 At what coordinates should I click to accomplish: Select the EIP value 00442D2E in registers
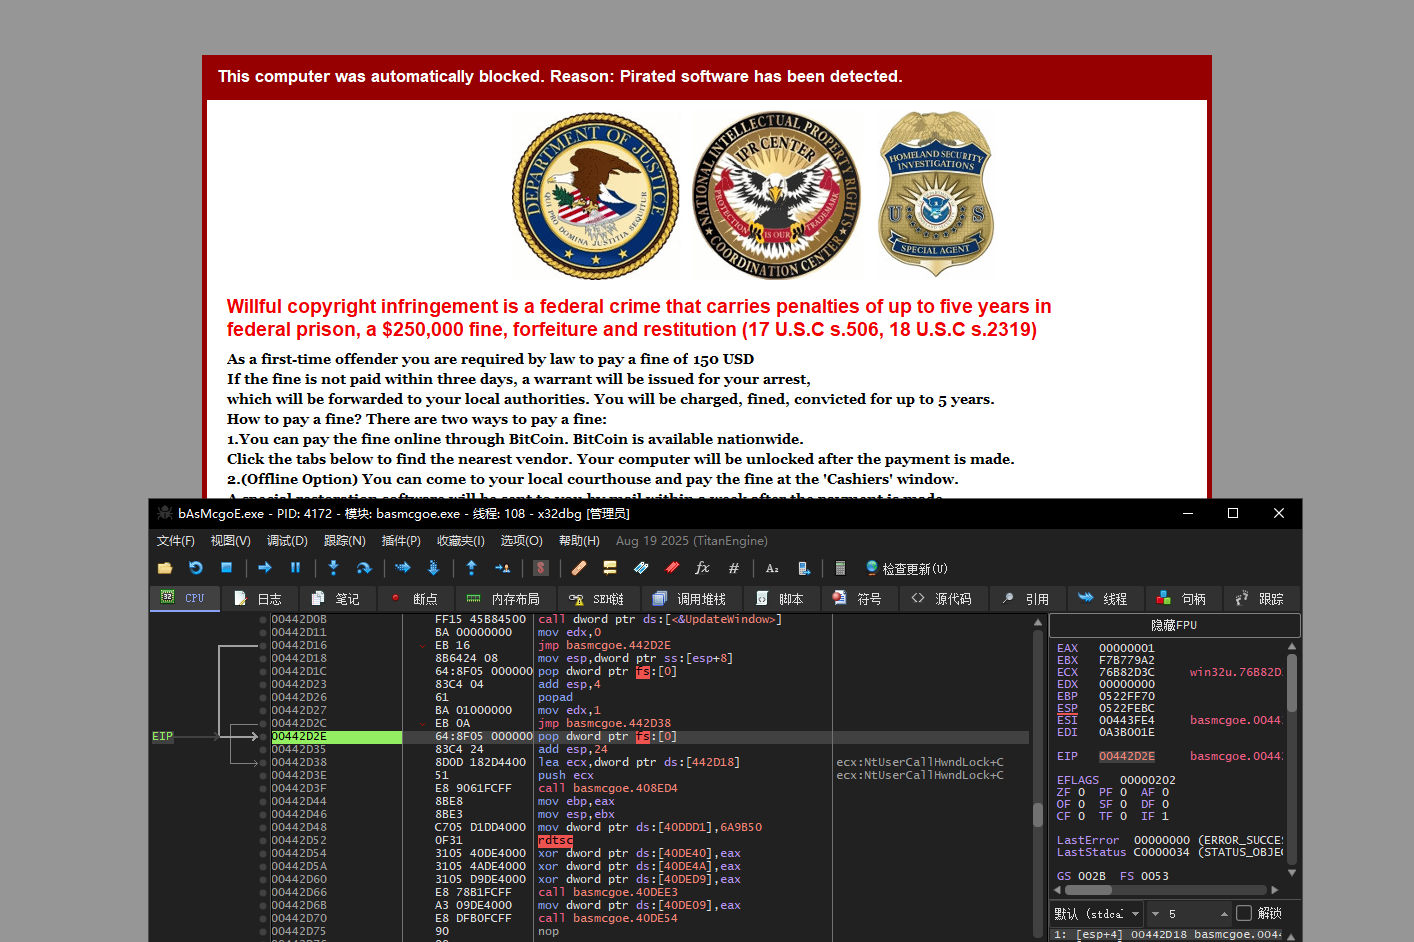coord(1127,756)
